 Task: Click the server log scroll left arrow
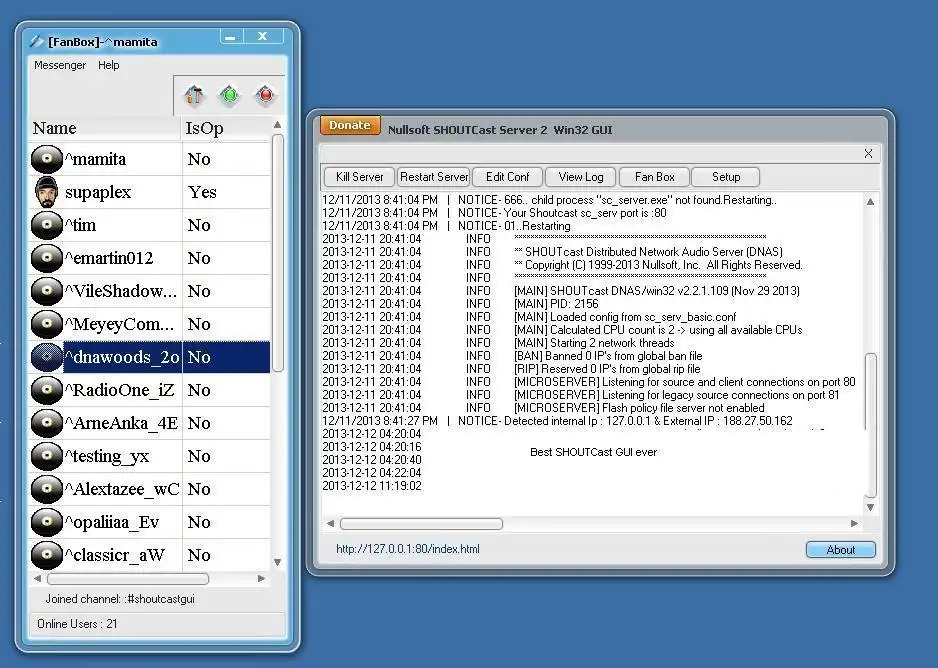point(330,524)
